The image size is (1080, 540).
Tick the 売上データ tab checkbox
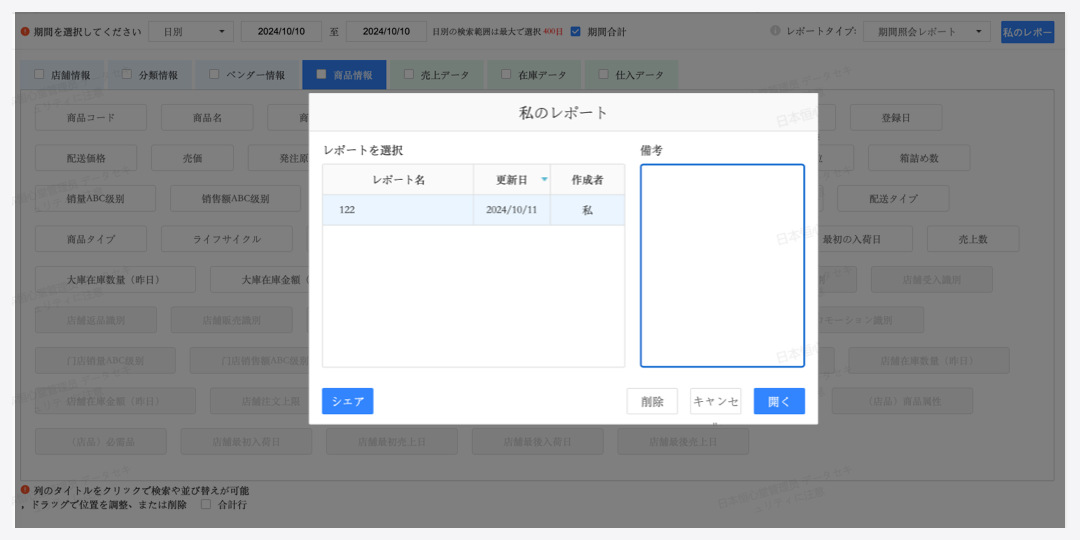pos(409,74)
